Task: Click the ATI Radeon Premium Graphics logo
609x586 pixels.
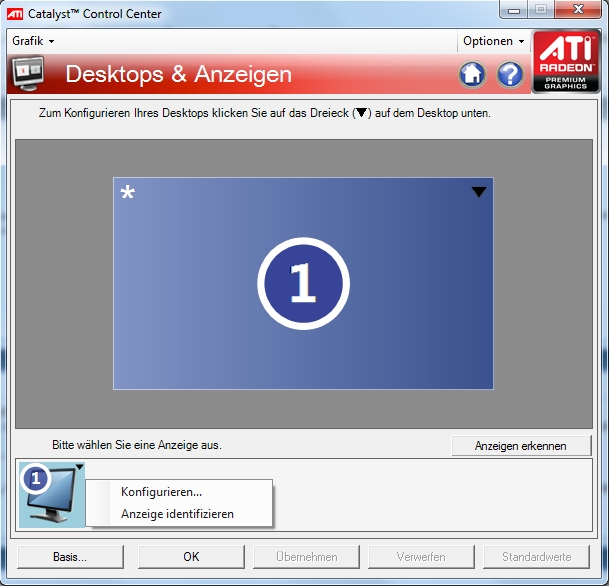Action: 565,61
